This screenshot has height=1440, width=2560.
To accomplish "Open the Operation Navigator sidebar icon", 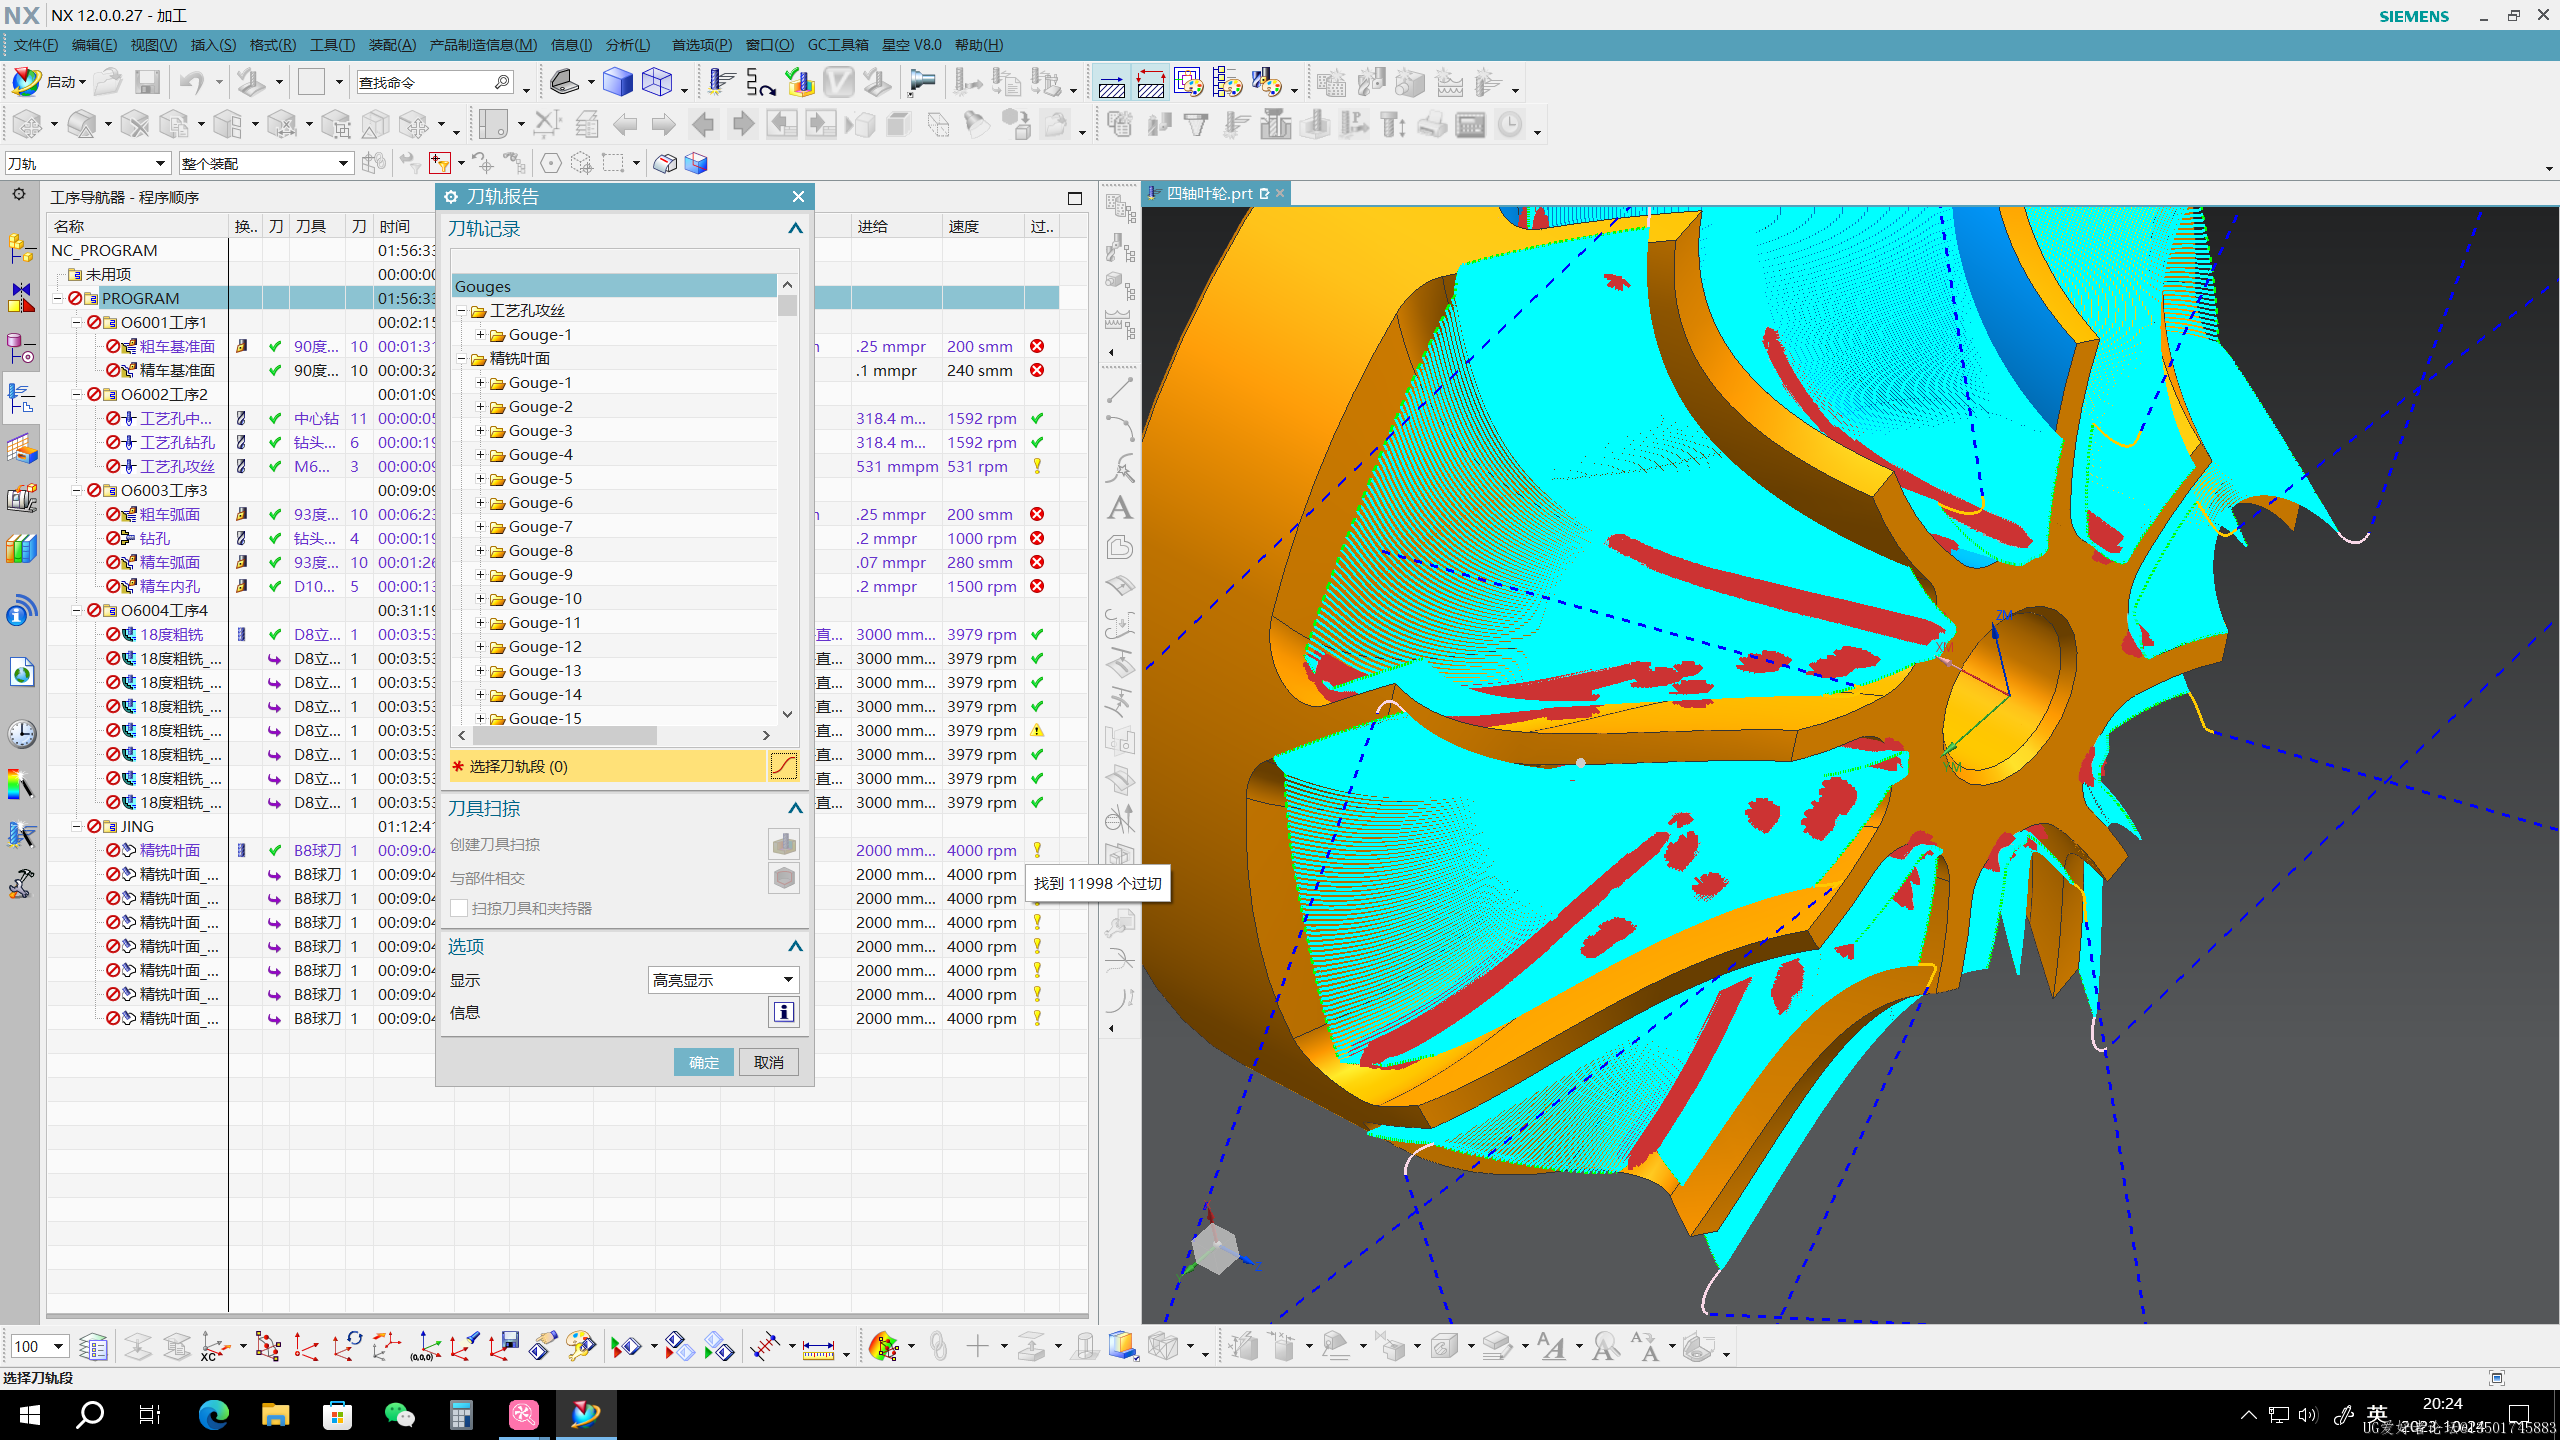I will point(21,398).
